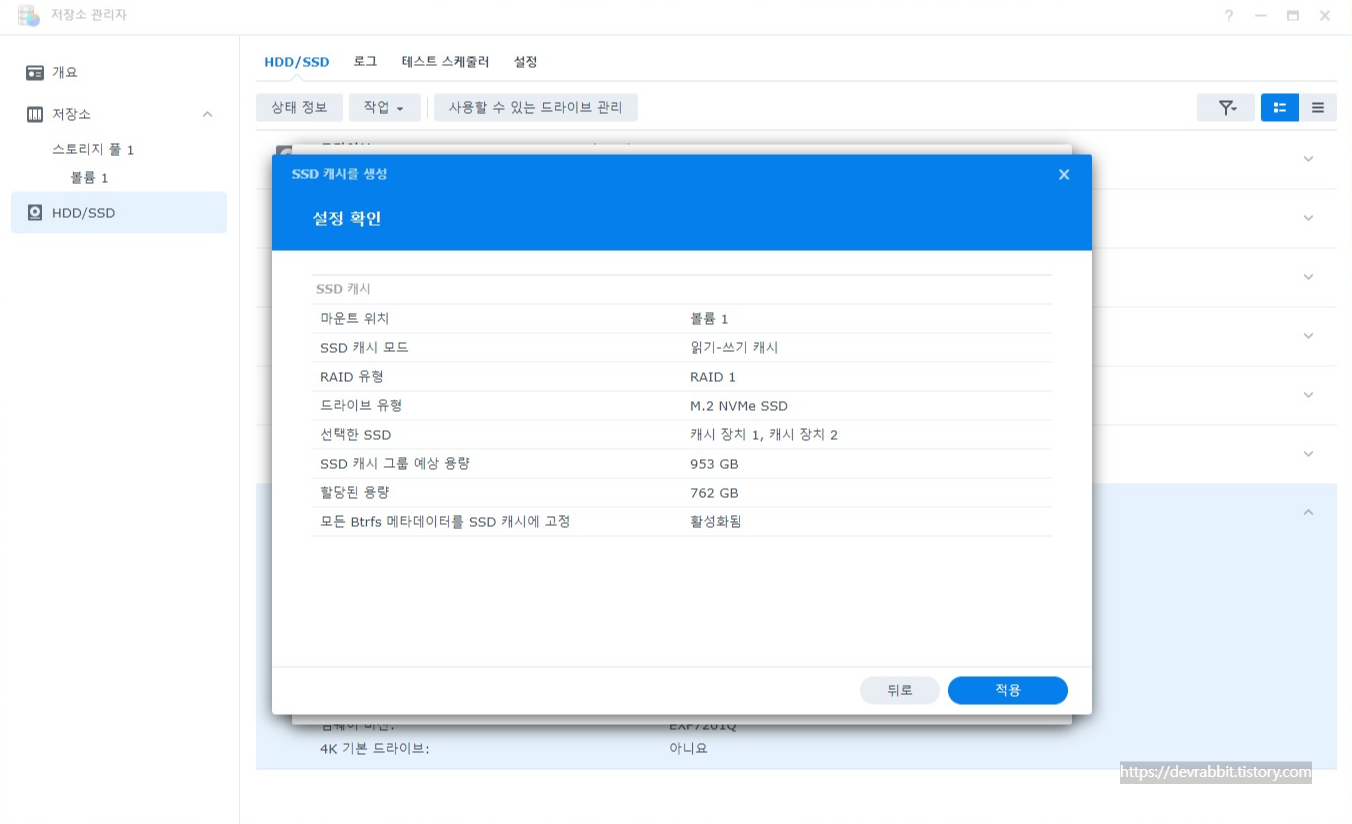Open the 설정 tab
The width and height of the screenshot is (1352, 824).
525,62
